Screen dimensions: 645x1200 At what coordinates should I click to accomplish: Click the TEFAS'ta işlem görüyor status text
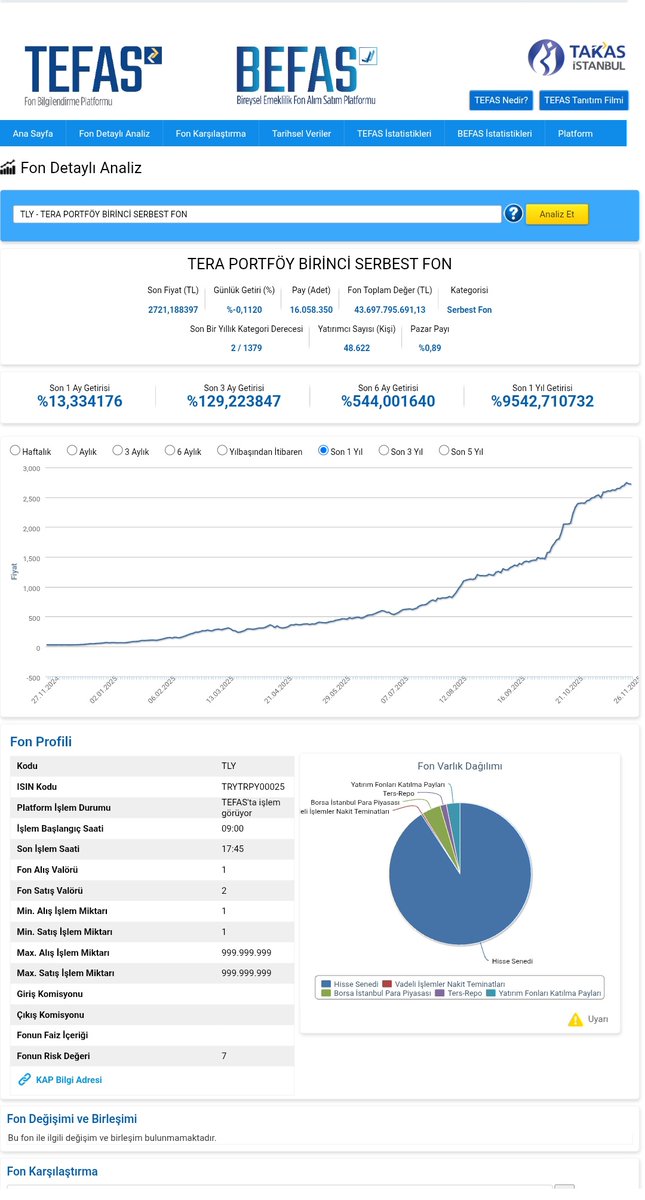pos(250,807)
